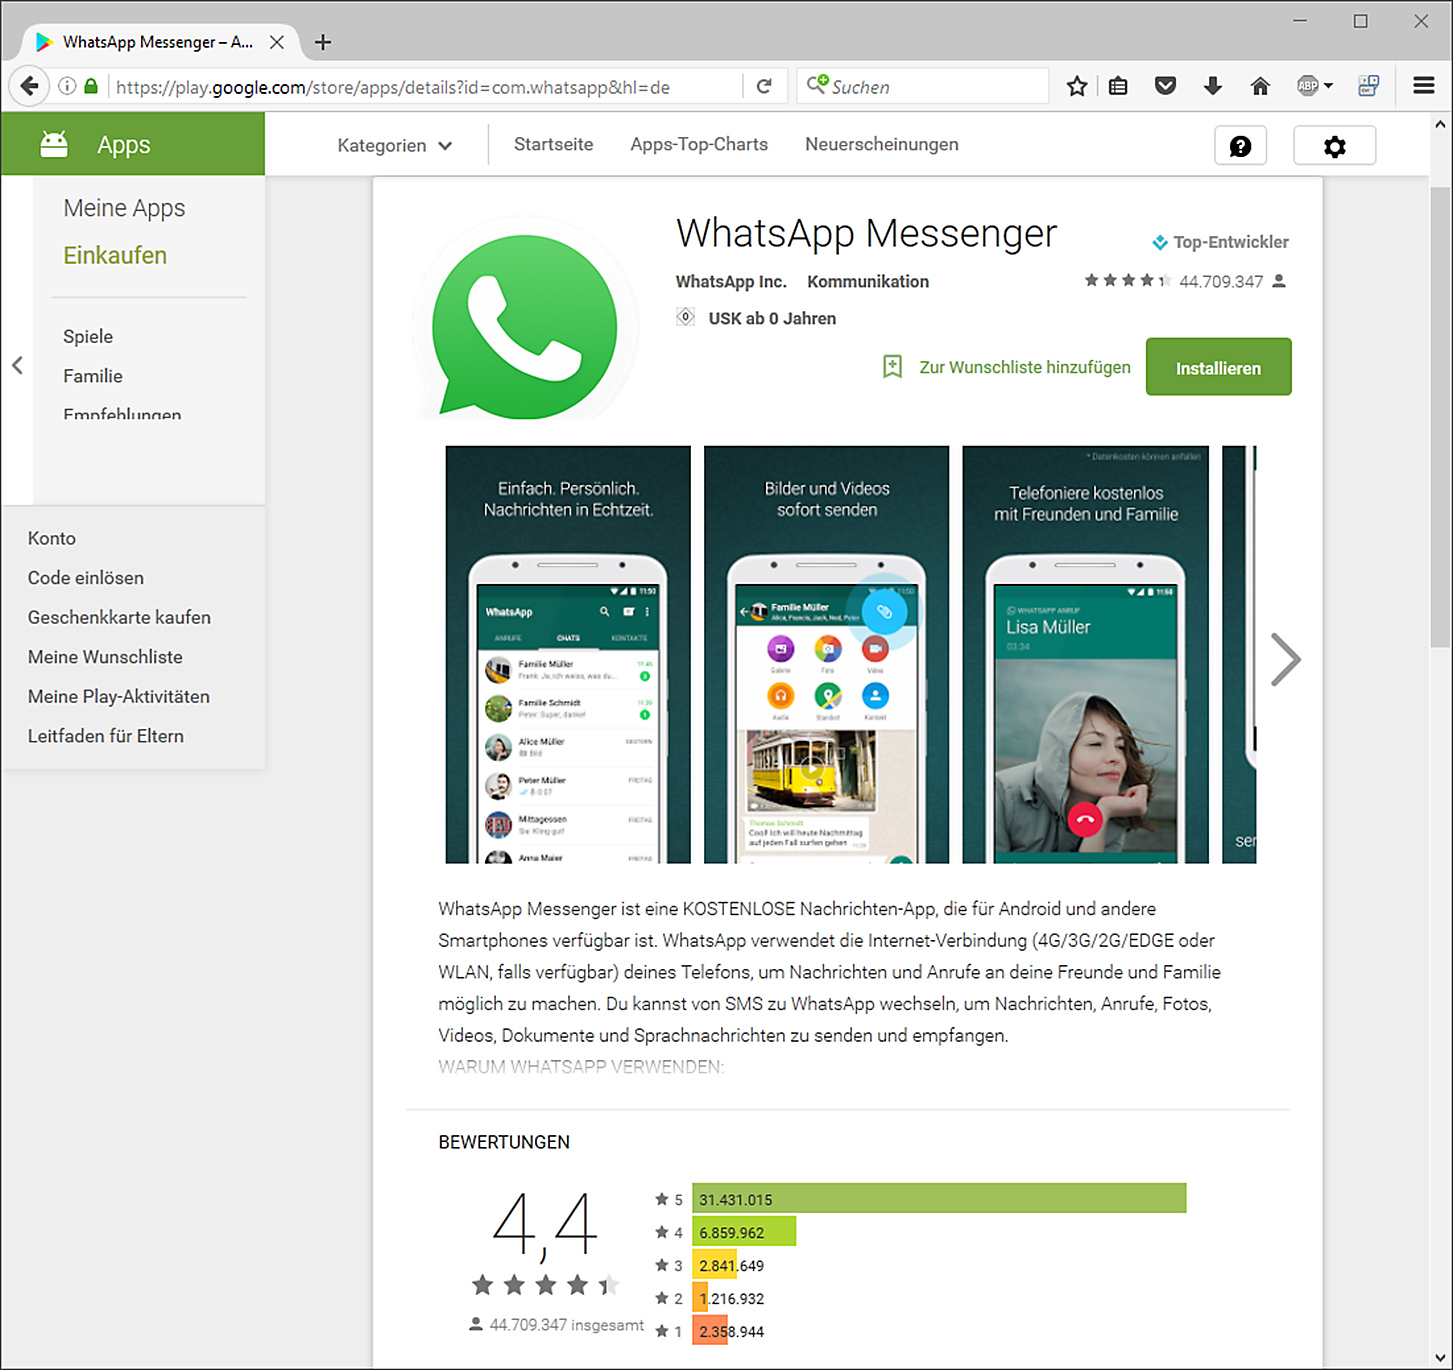Viewport: 1453px width, 1370px height.
Task: Click the green padlock security icon
Action: [91, 86]
